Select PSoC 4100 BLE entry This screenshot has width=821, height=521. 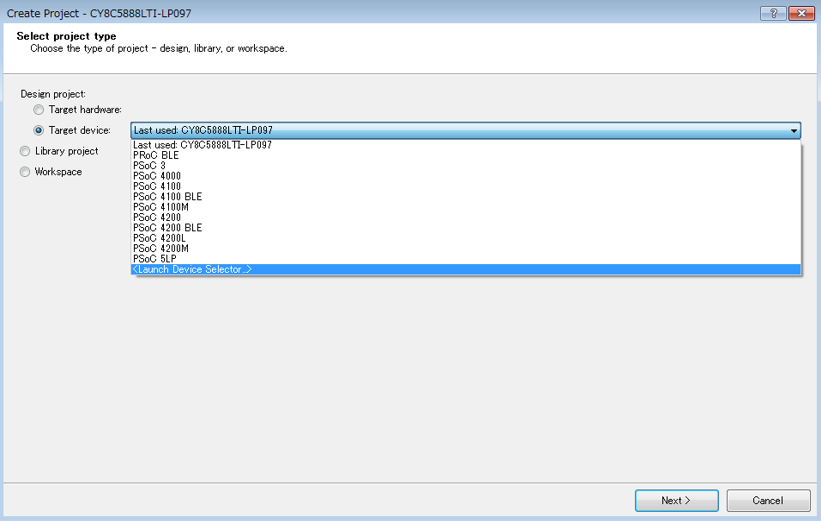click(x=465, y=197)
